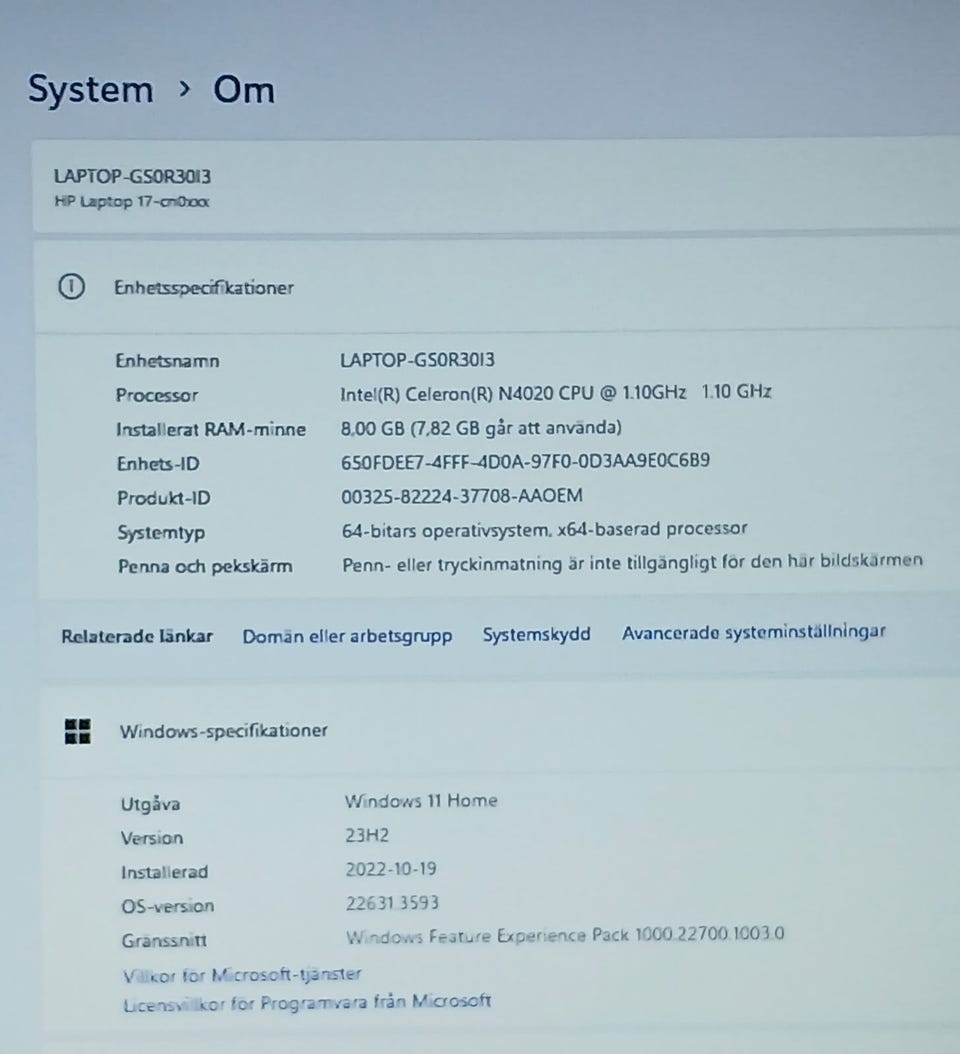Go back to System in breadcrumb
This screenshot has height=1054, width=960.
pos(91,89)
